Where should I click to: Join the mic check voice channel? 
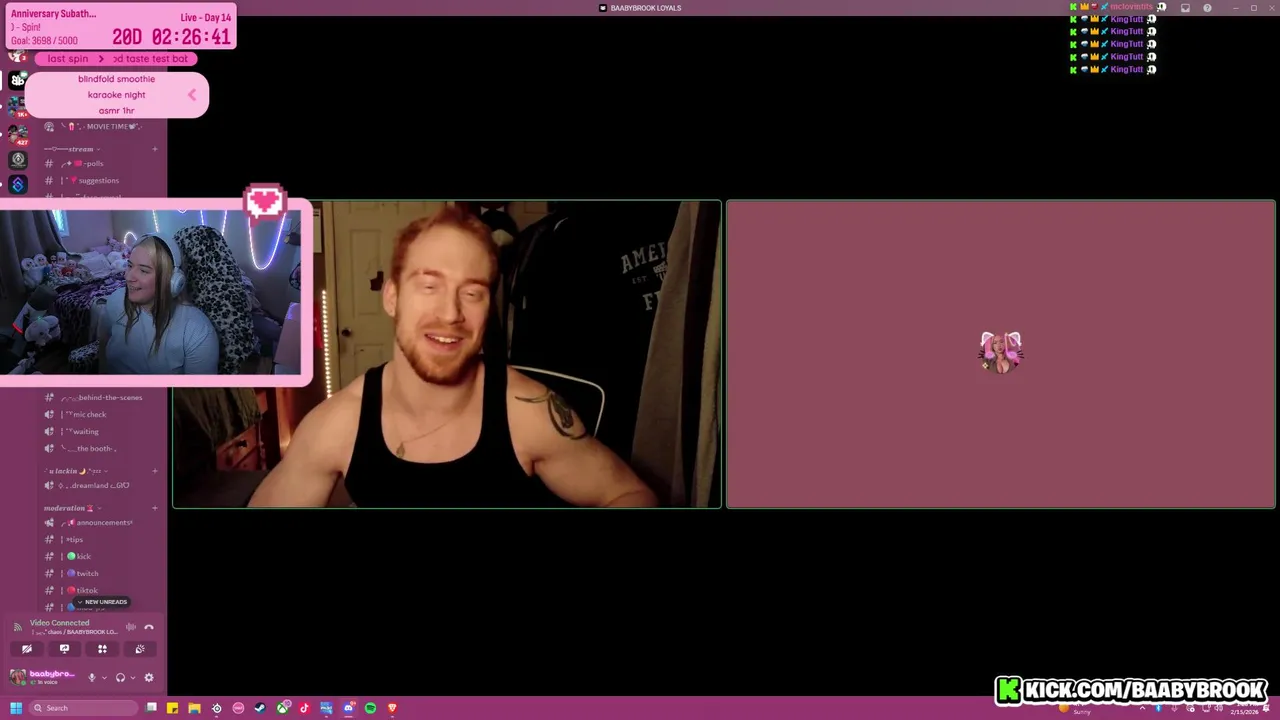point(99,414)
